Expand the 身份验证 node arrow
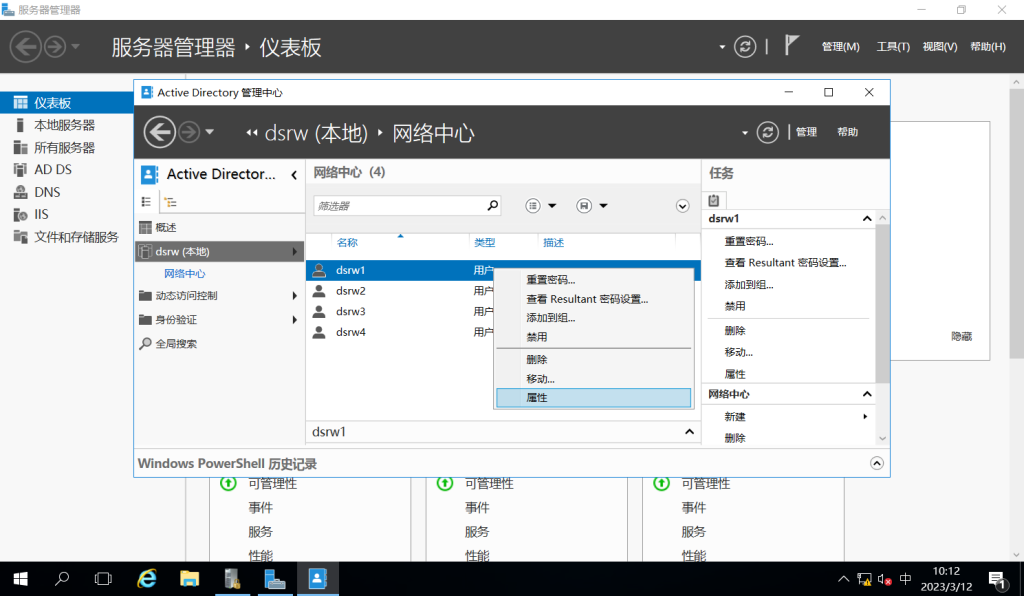This screenshot has width=1024, height=596. pos(295,320)
